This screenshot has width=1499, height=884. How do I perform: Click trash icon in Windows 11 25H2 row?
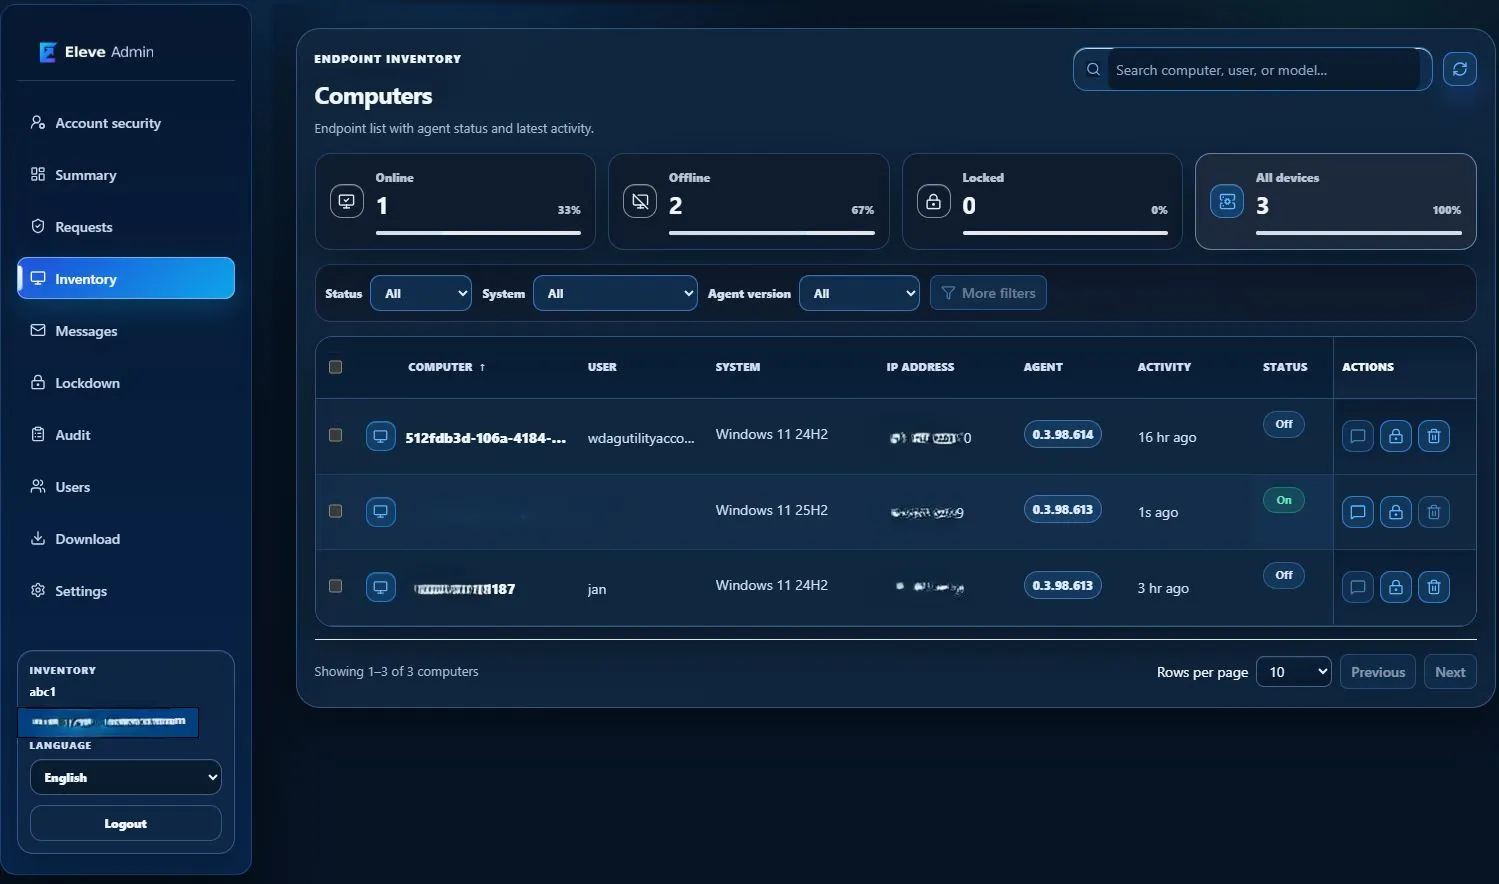tap(1433, 512)
